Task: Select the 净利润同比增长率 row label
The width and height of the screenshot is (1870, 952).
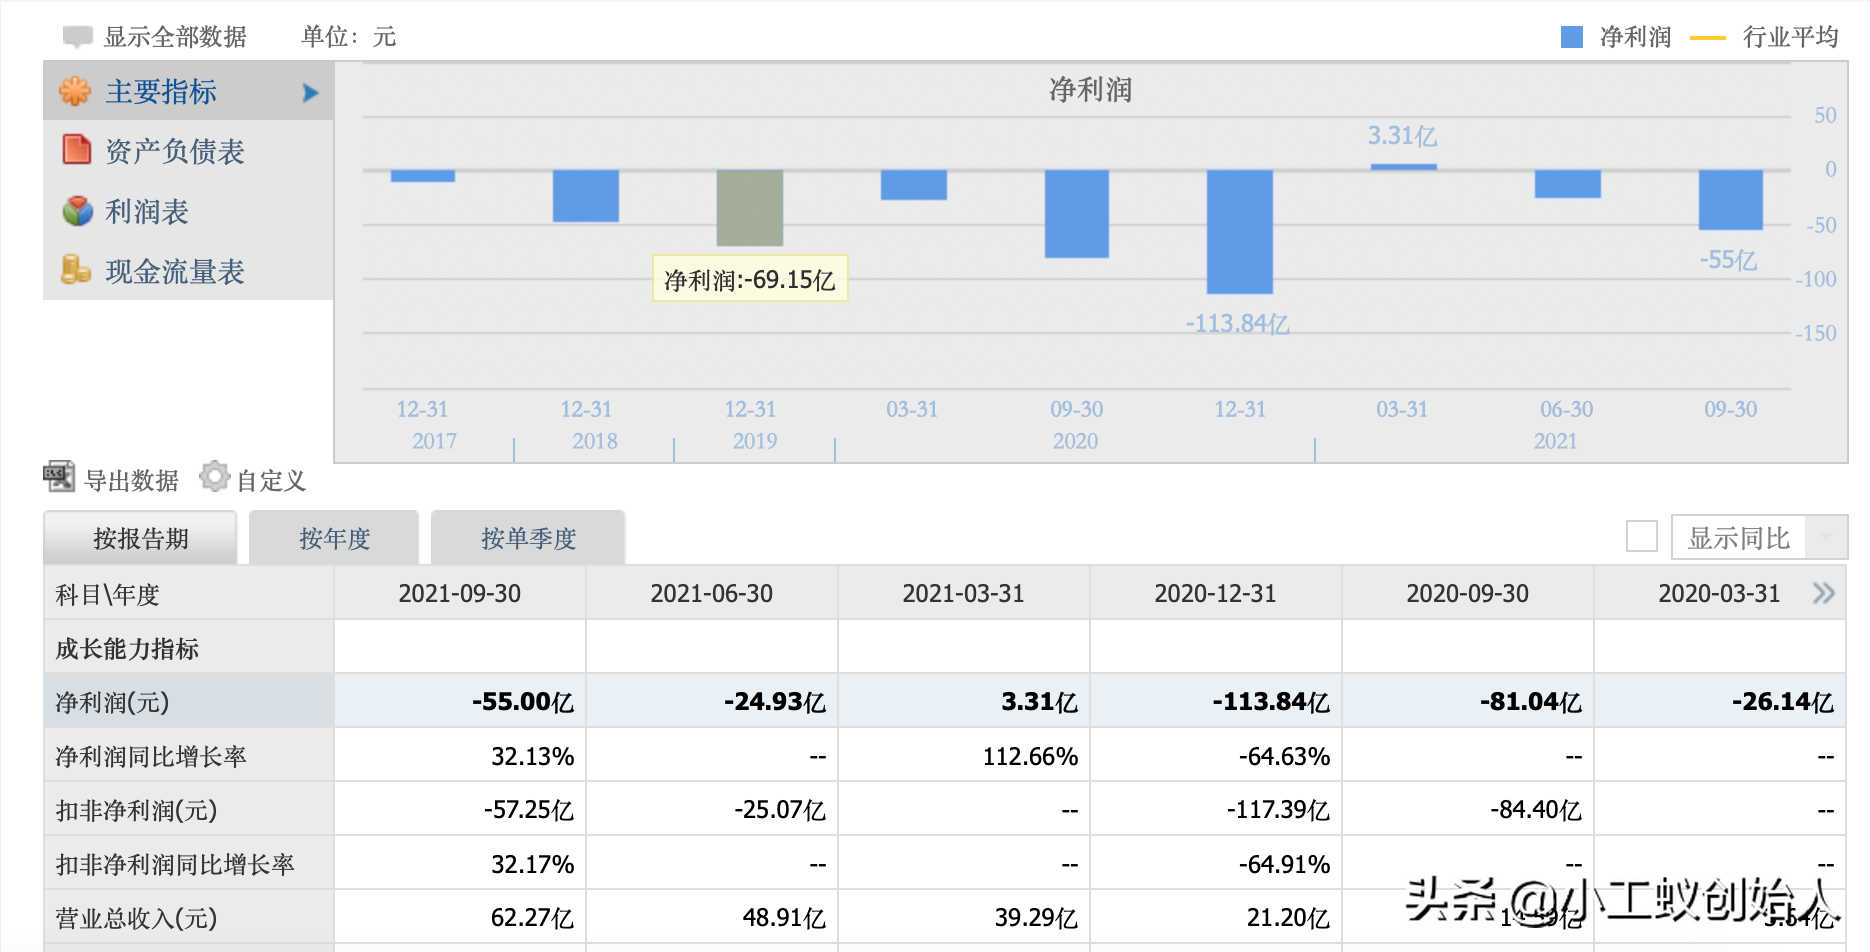Action: coord(151,756)
